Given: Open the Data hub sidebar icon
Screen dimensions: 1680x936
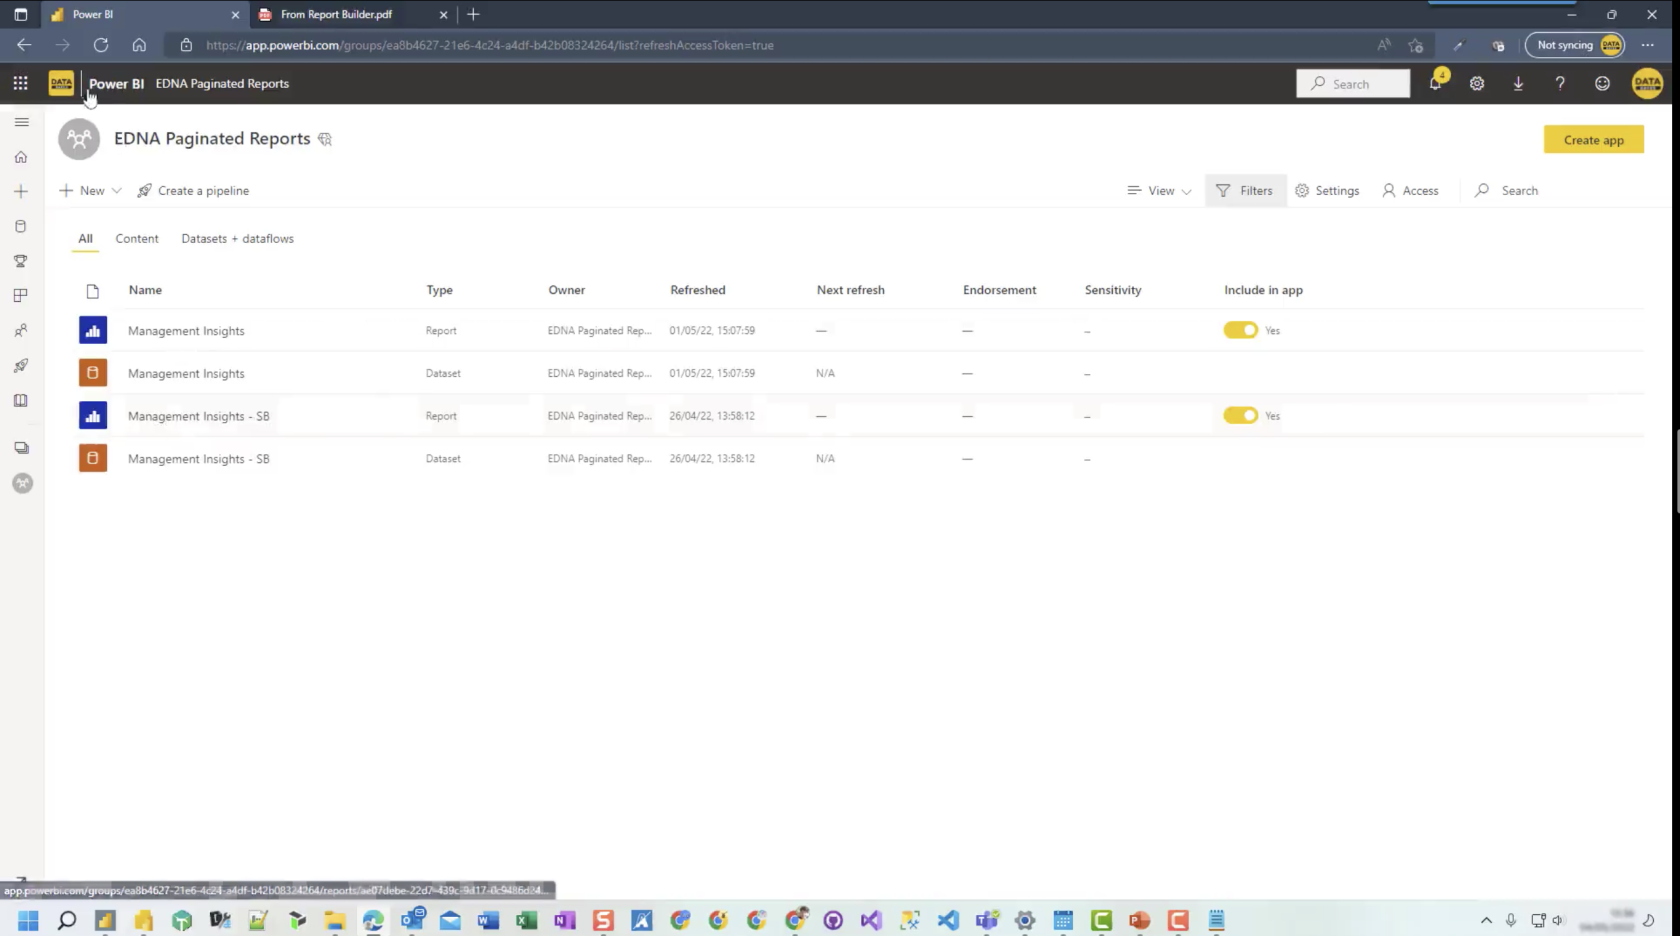Looking at the screenshot, I should (x=21, y=226).
